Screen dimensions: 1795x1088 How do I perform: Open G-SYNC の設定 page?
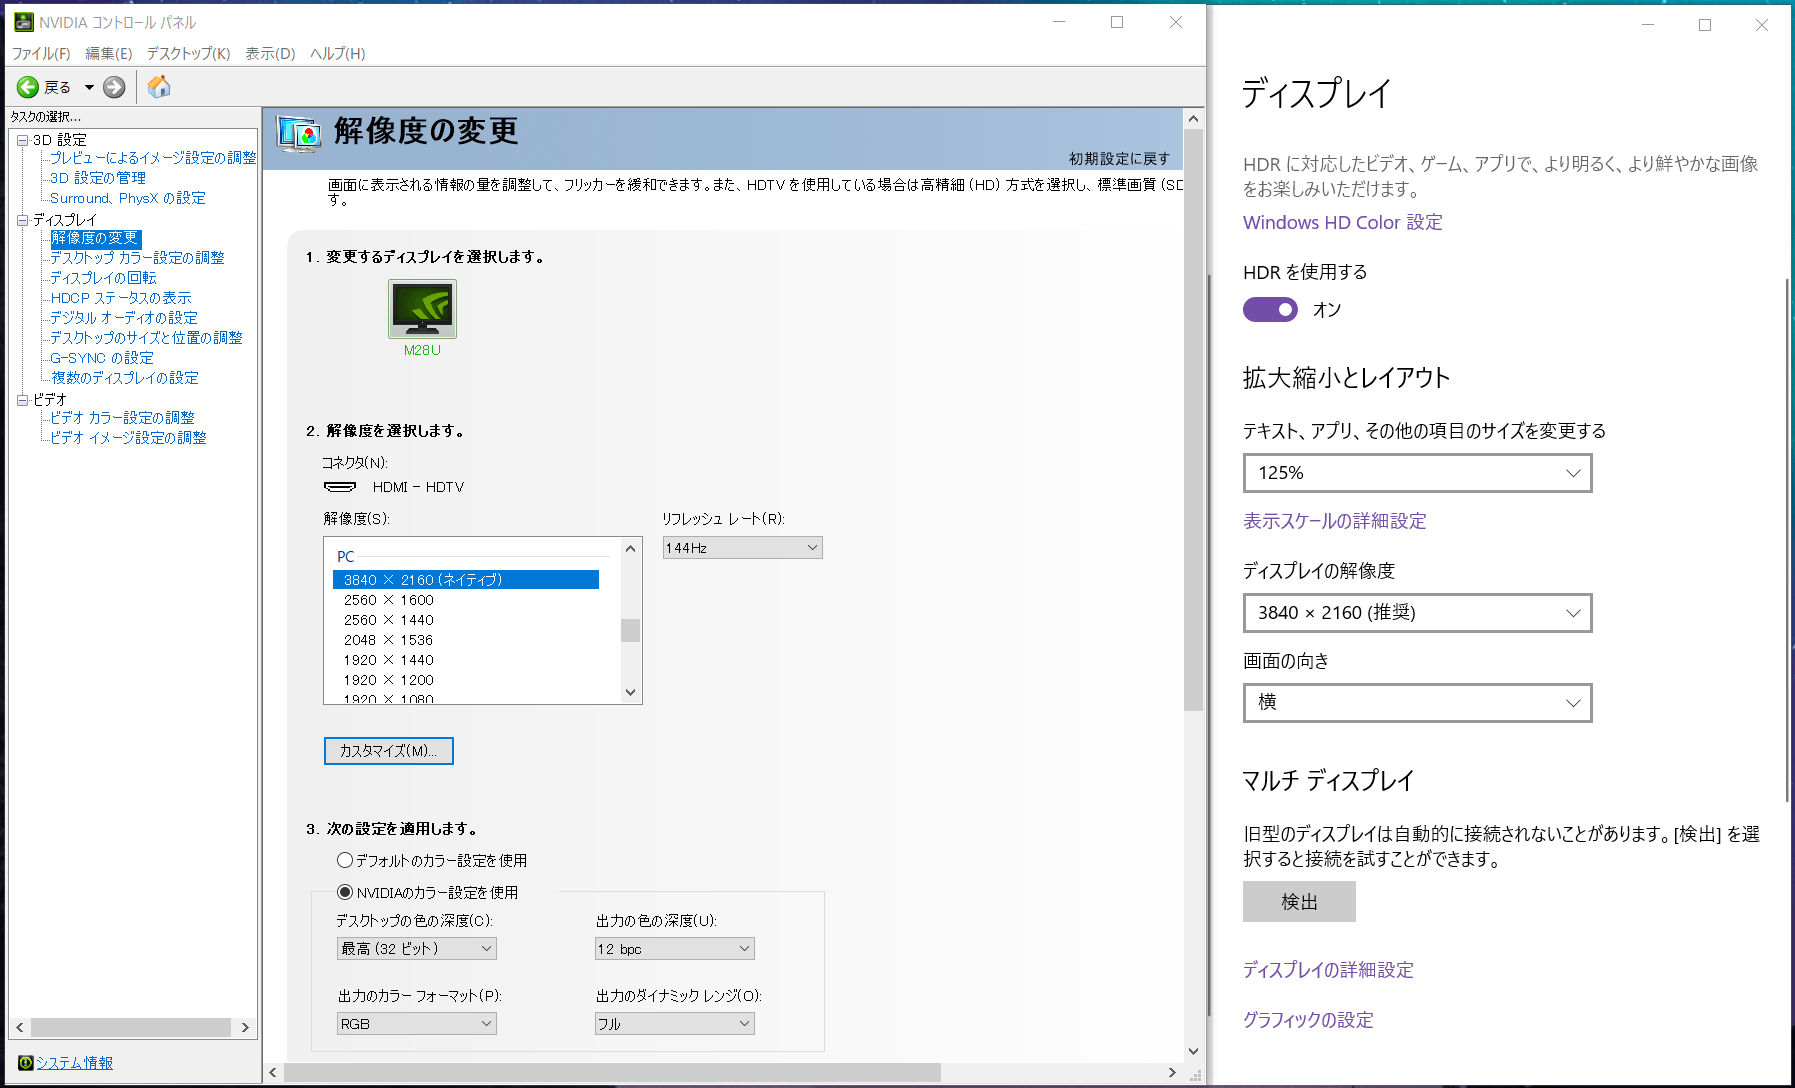point(102,358)
